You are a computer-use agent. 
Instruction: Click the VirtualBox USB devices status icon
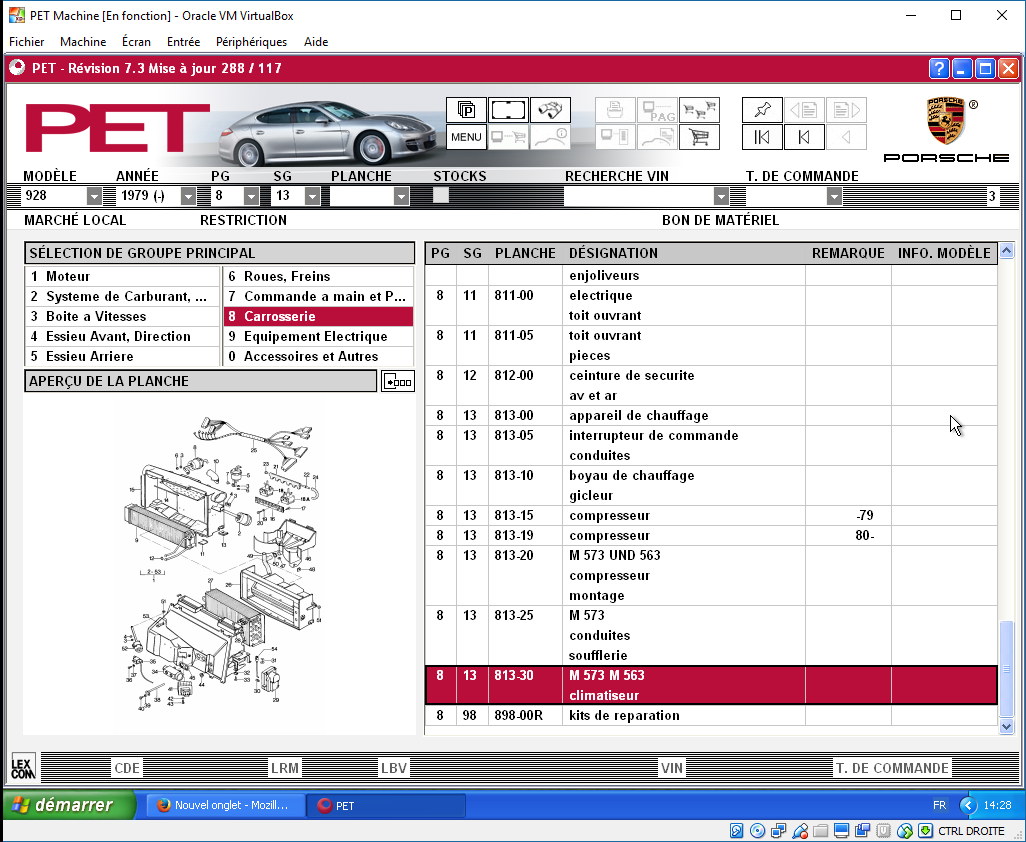(x=800, y=831)
